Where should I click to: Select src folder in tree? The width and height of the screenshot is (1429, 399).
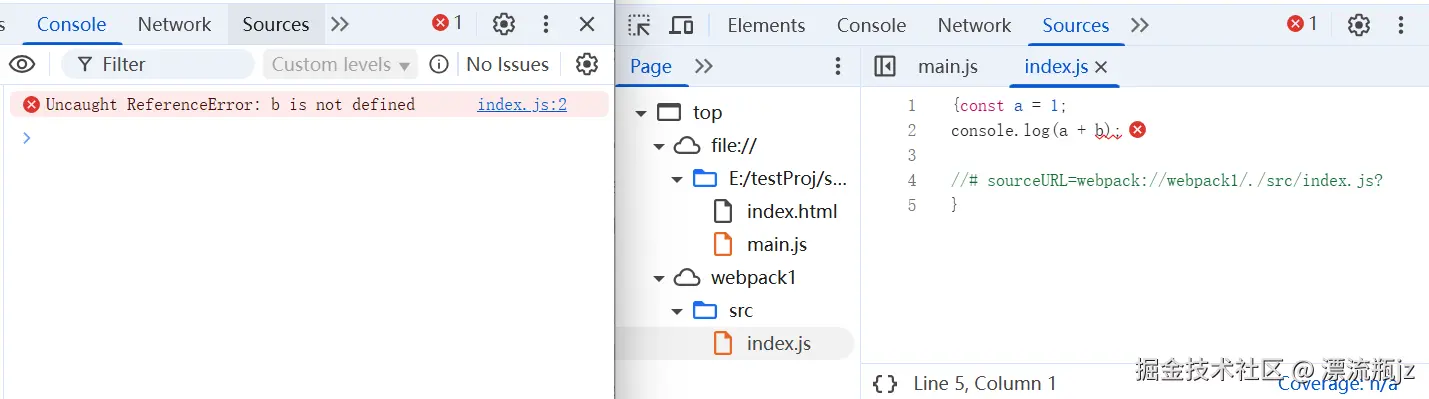(740, 311)
